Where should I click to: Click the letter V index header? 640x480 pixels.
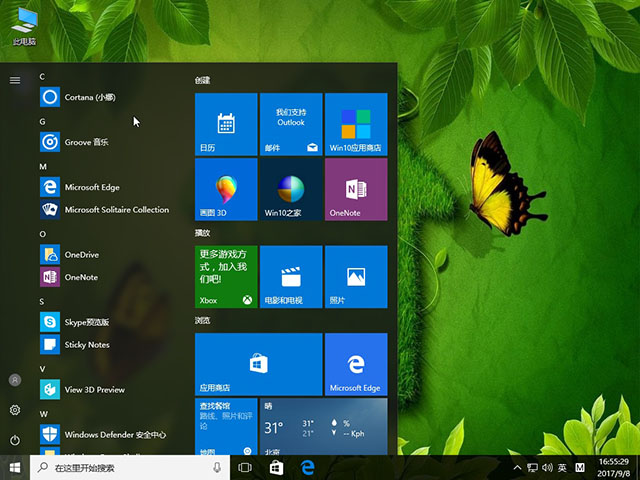coord(42,369)
